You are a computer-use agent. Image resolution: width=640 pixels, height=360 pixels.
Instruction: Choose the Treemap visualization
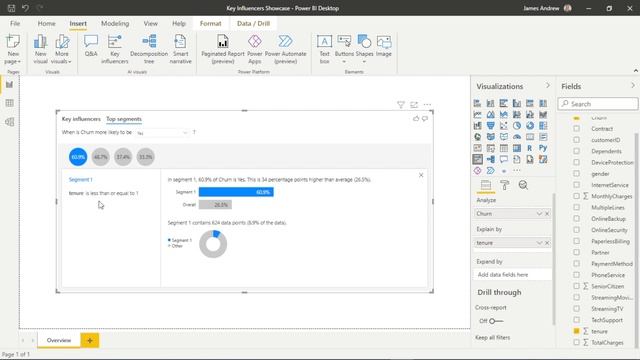(x=543, y=126)
